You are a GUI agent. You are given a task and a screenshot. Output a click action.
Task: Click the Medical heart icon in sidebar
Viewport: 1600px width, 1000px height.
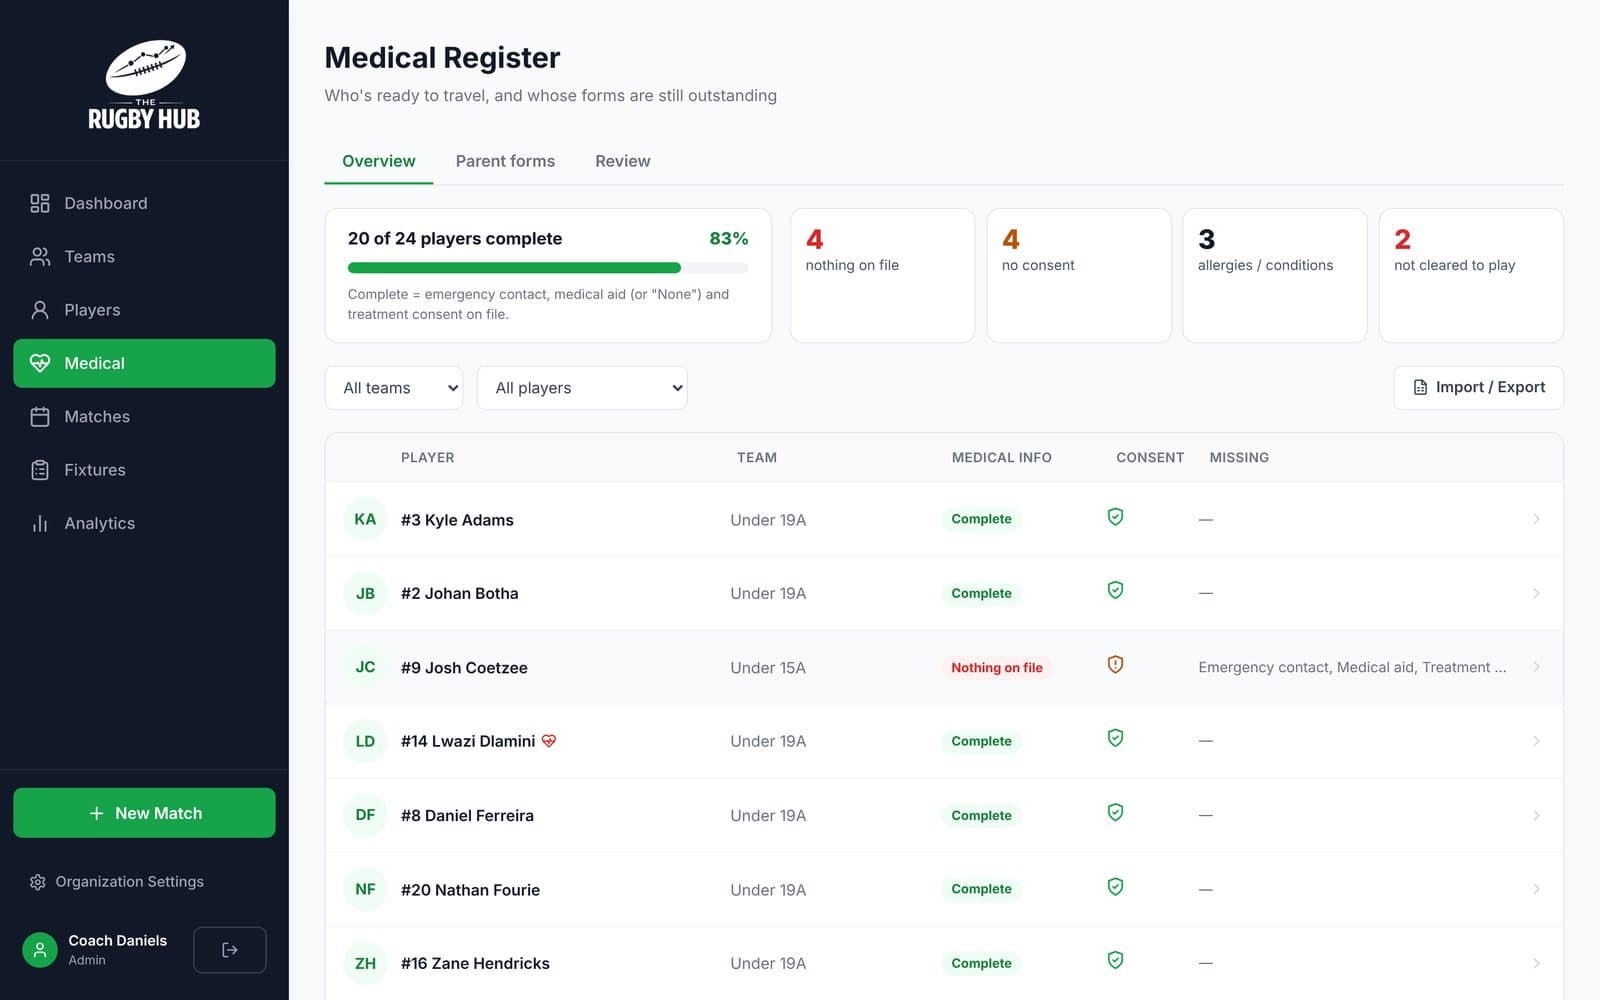pyautogui.click(x=40, y=363)
